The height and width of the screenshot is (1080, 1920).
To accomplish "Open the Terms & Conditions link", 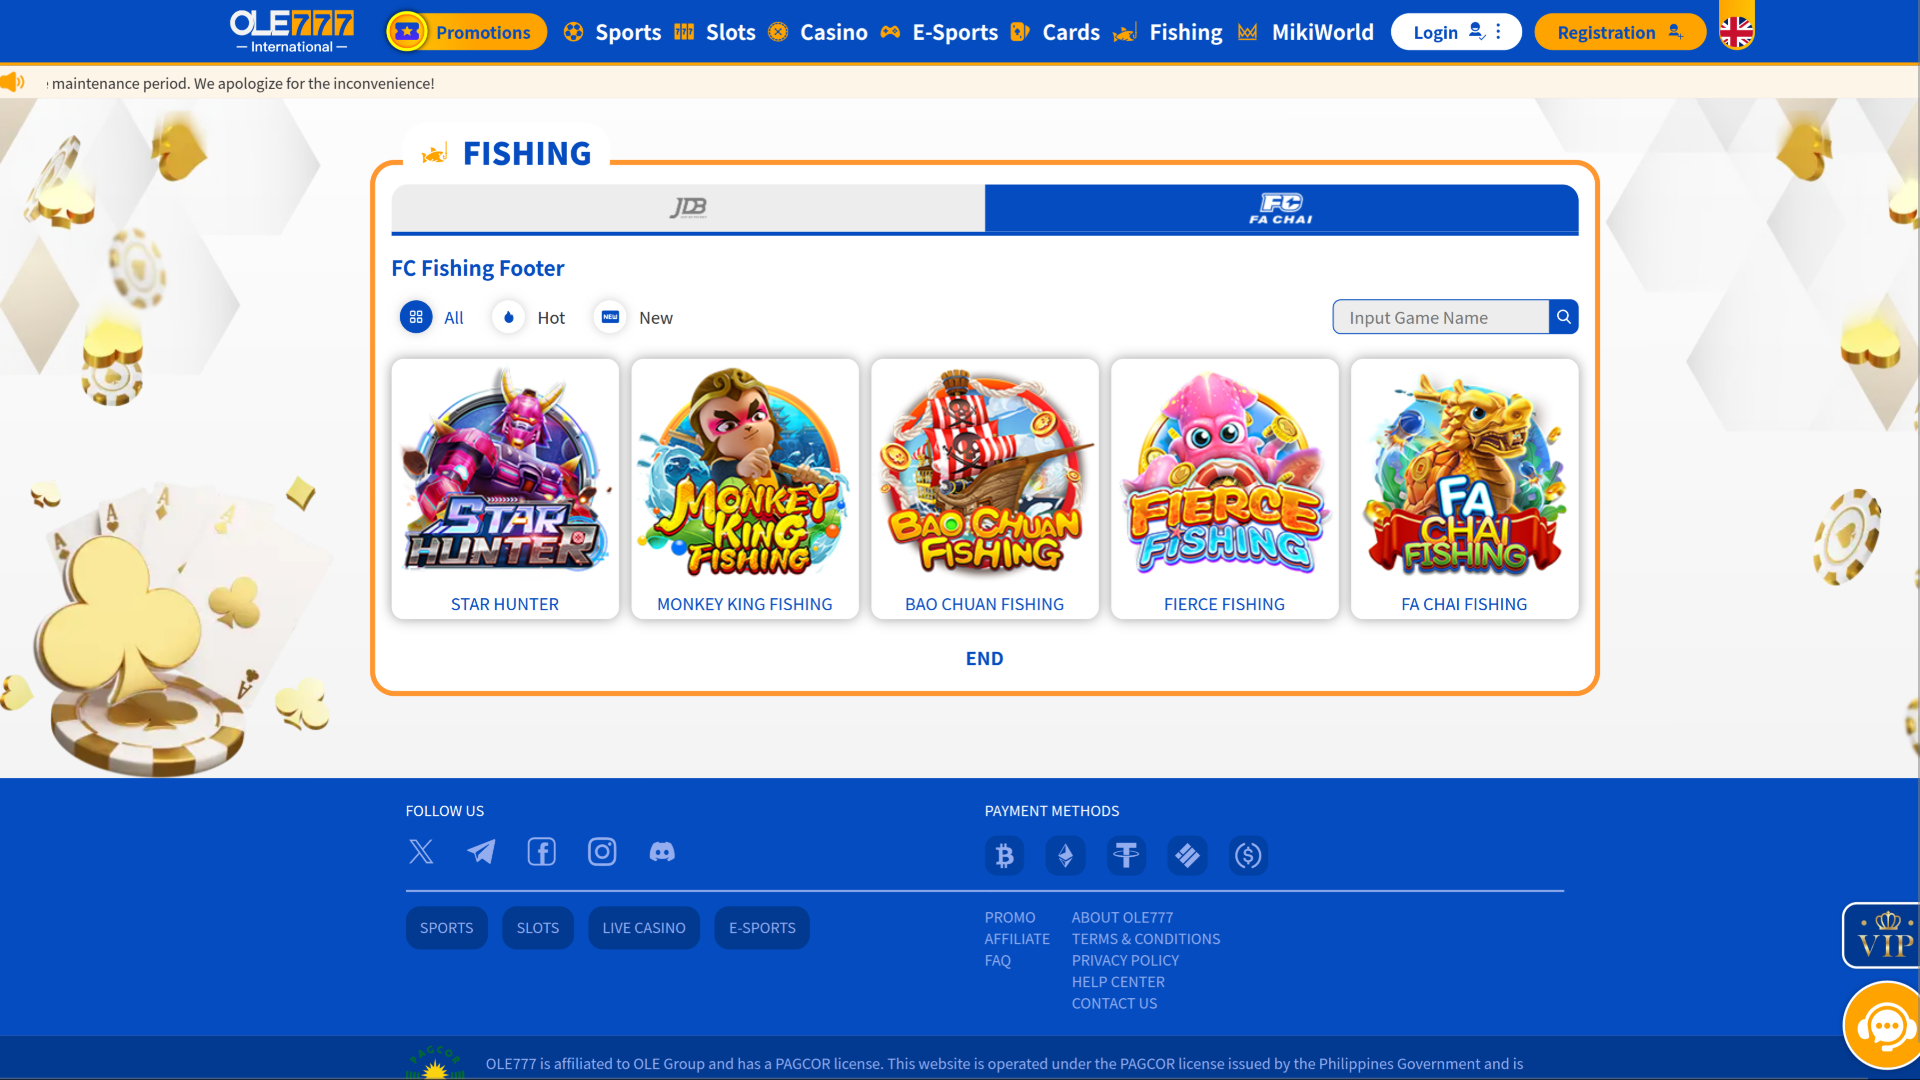I will [x=1146, y=938].
